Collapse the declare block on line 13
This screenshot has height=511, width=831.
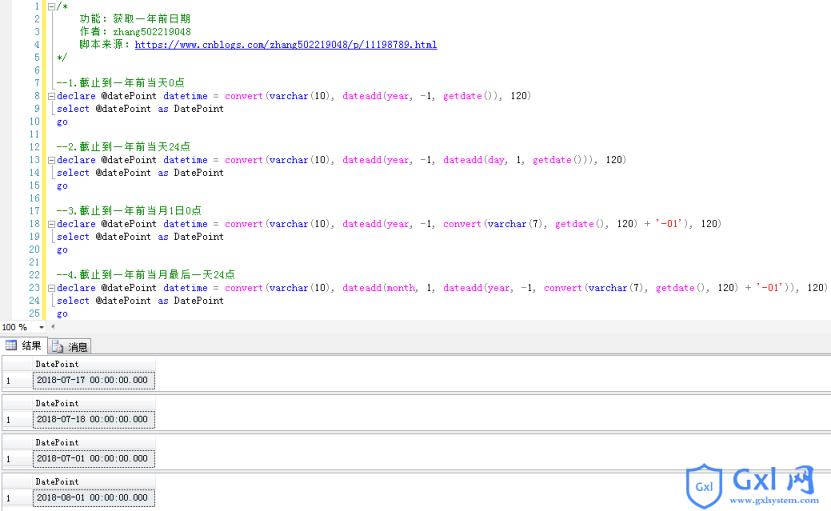pos(51,161)
